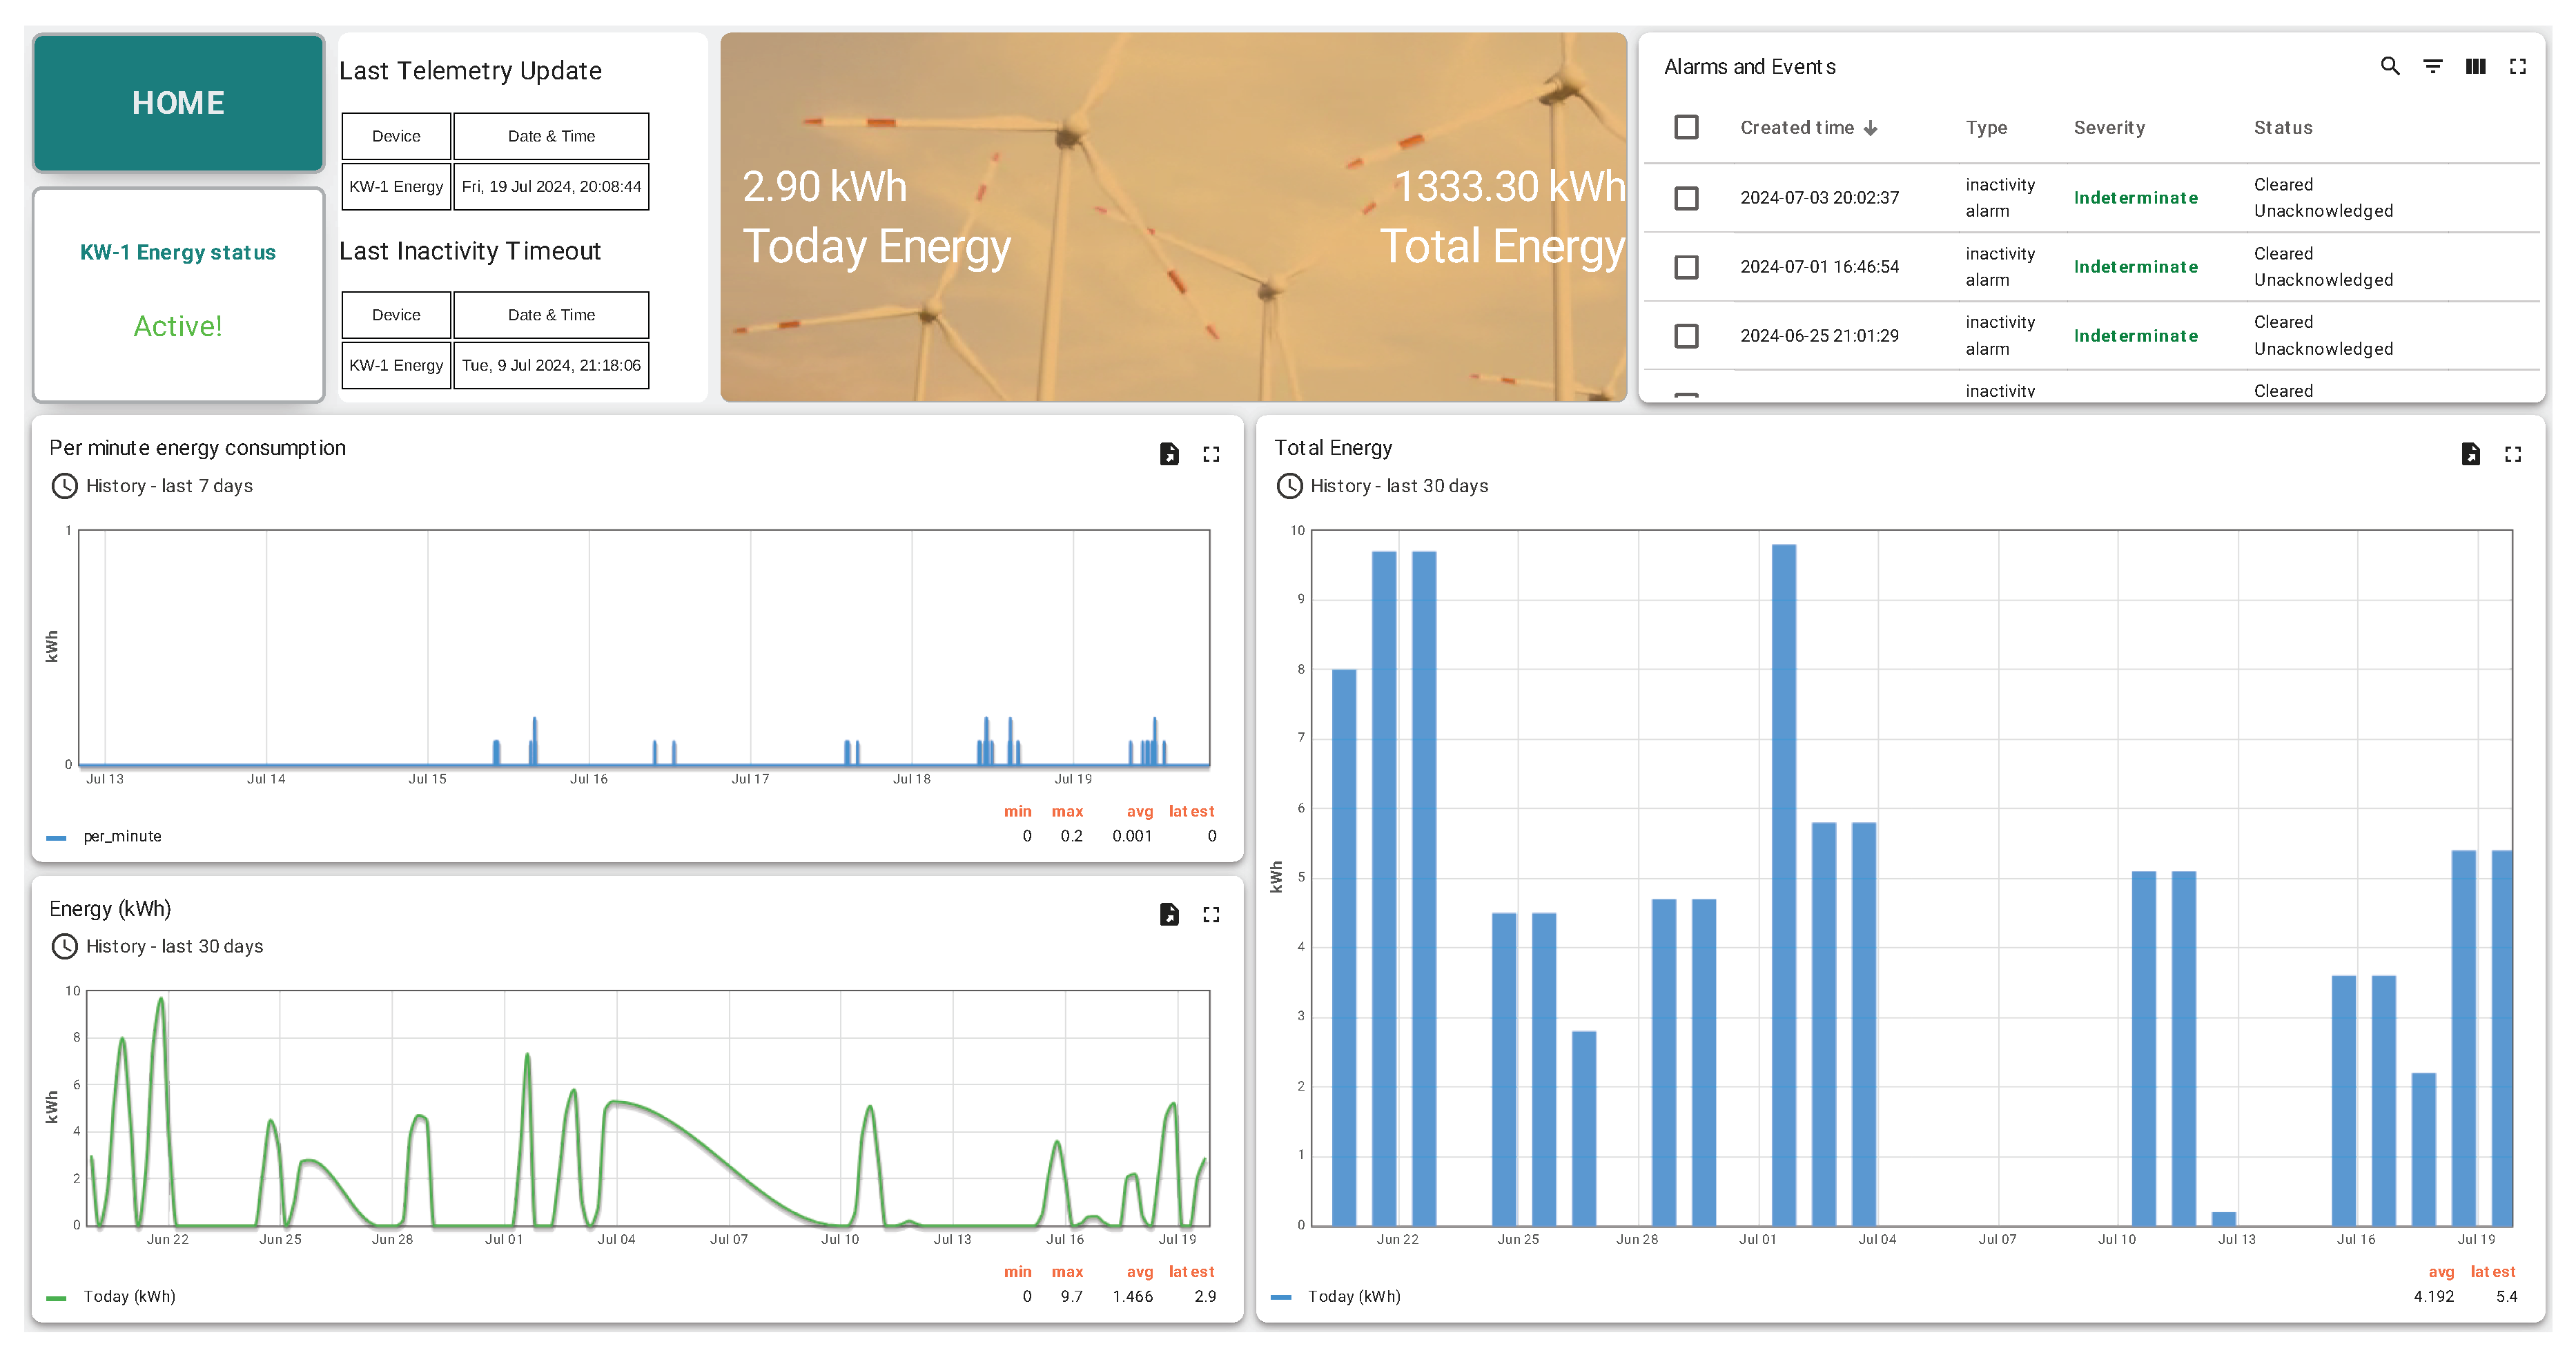Search the alarms list

click(2390, 66)
